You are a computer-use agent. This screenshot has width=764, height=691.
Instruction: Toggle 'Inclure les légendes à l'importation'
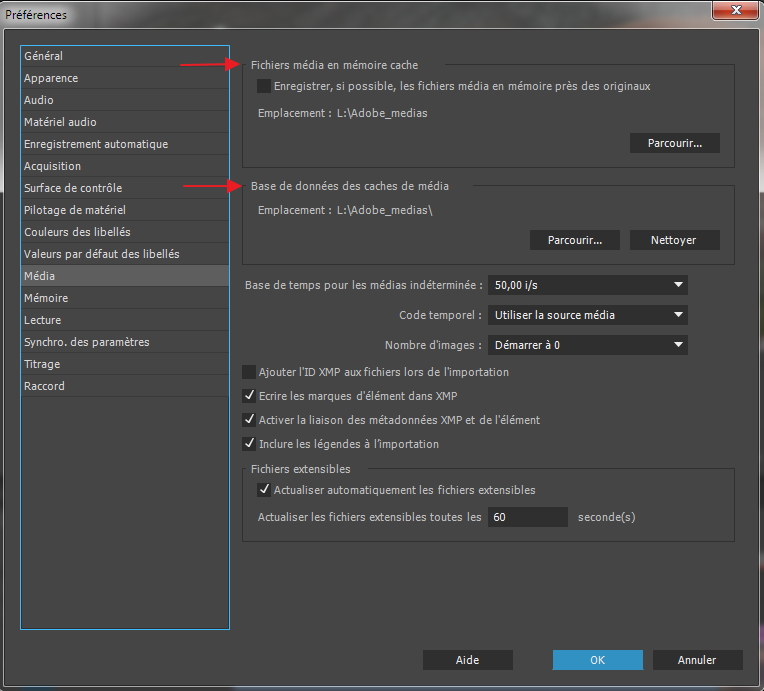pos(250,444)
